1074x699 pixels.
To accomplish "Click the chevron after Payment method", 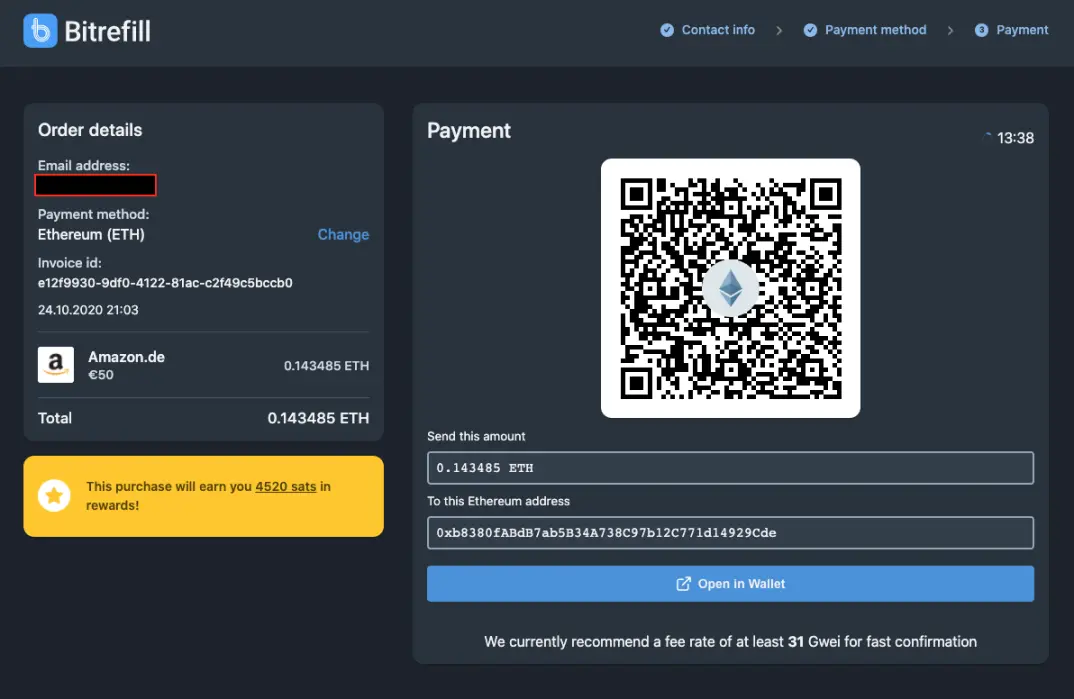I will (950, 30).
